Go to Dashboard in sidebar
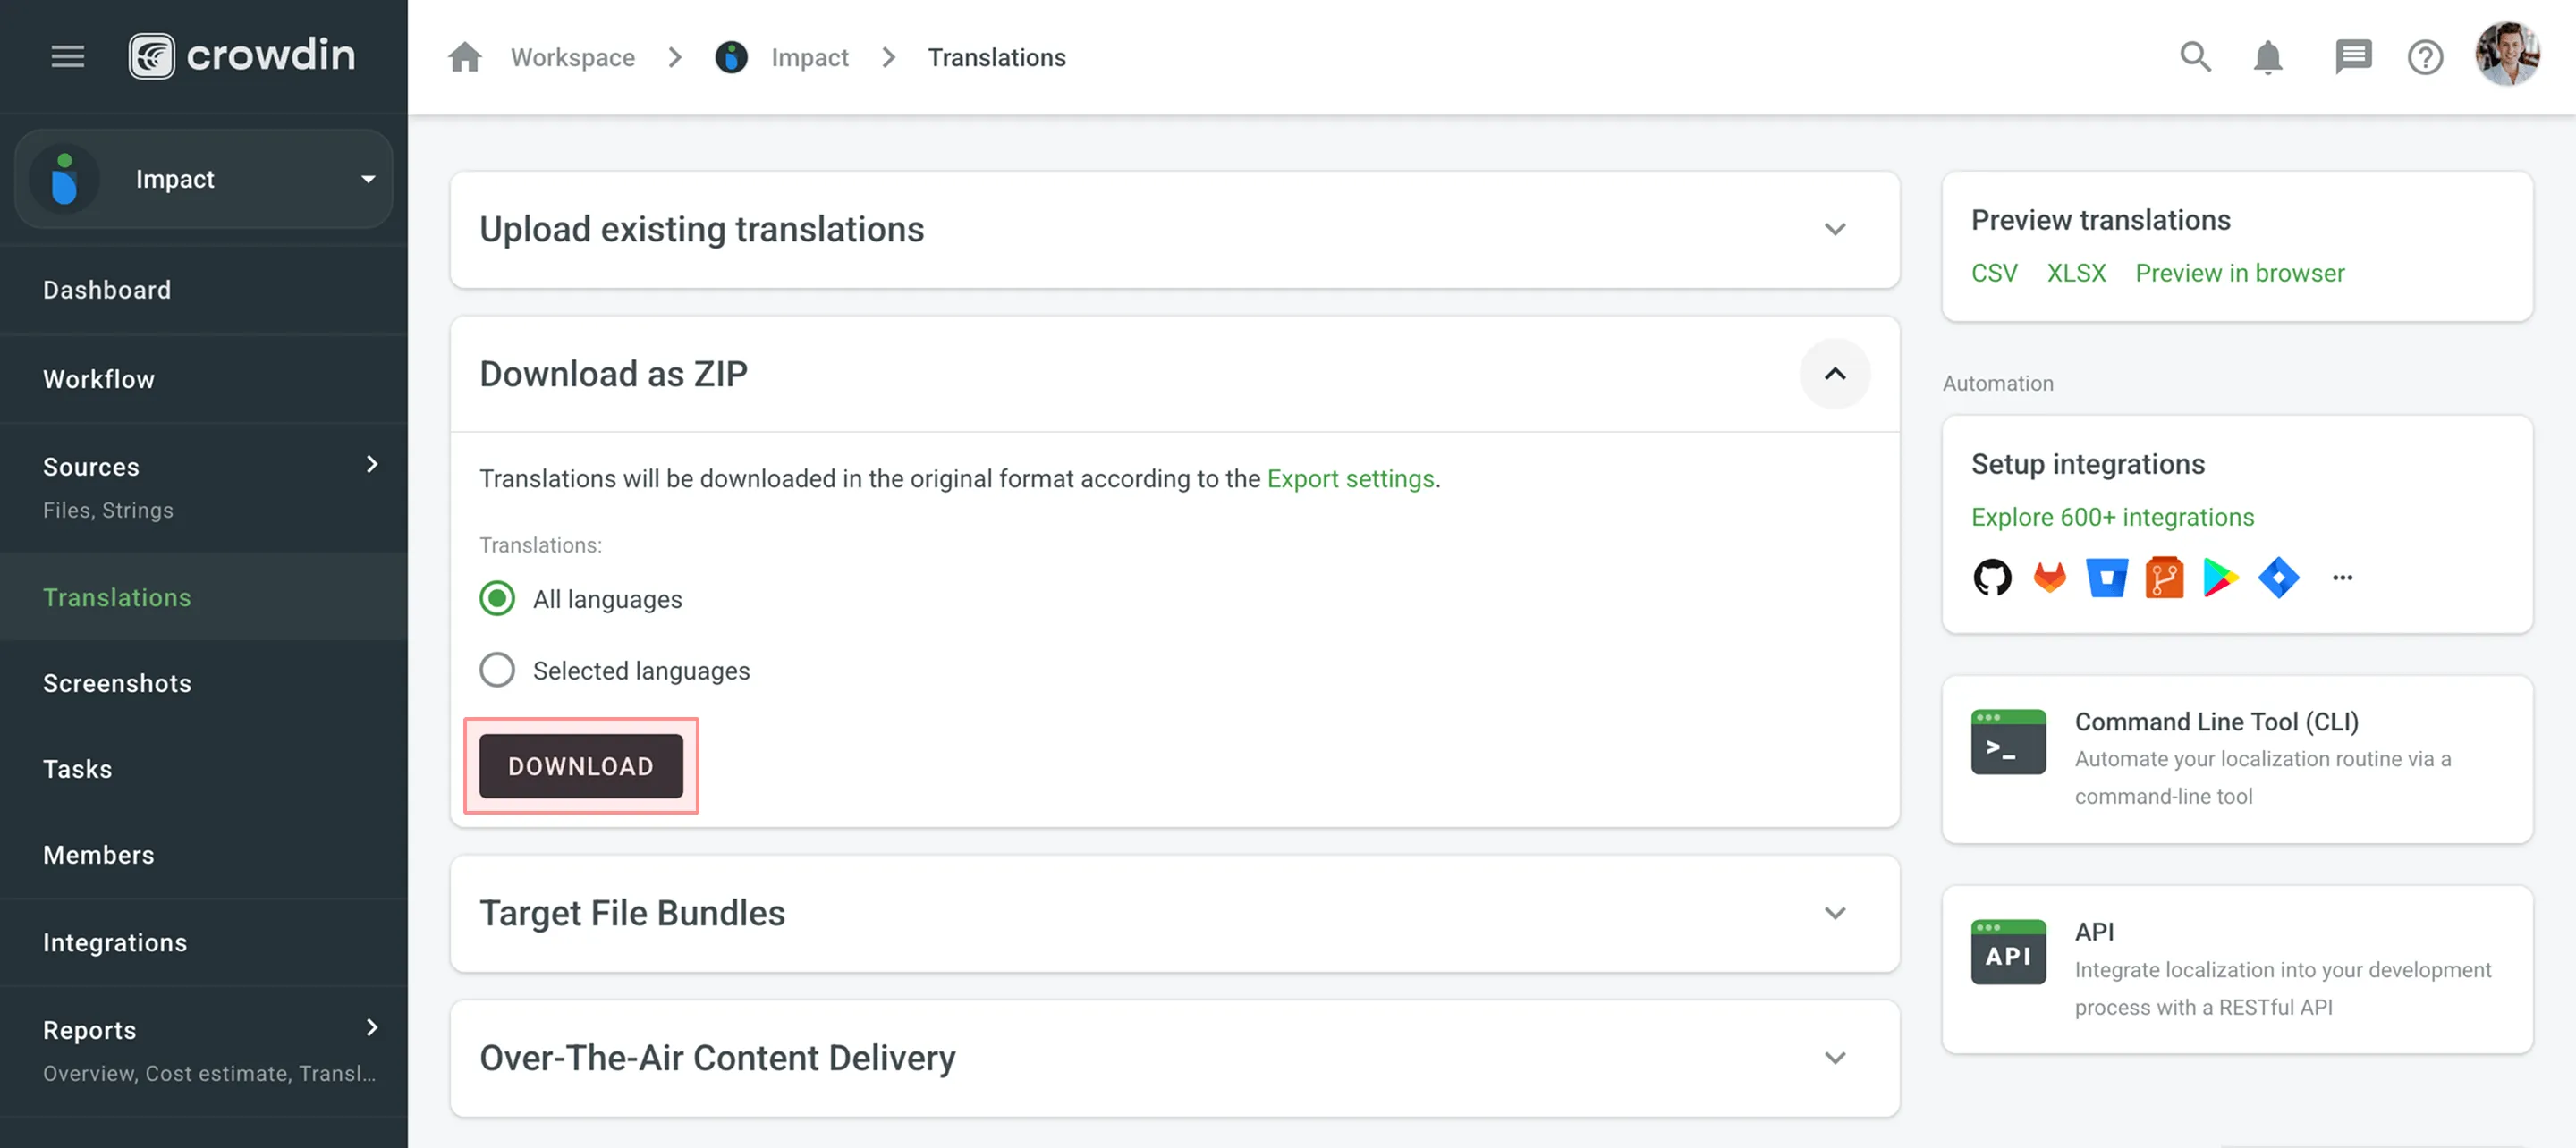This screenshot has height=1148, width=2576. [107, 290]
